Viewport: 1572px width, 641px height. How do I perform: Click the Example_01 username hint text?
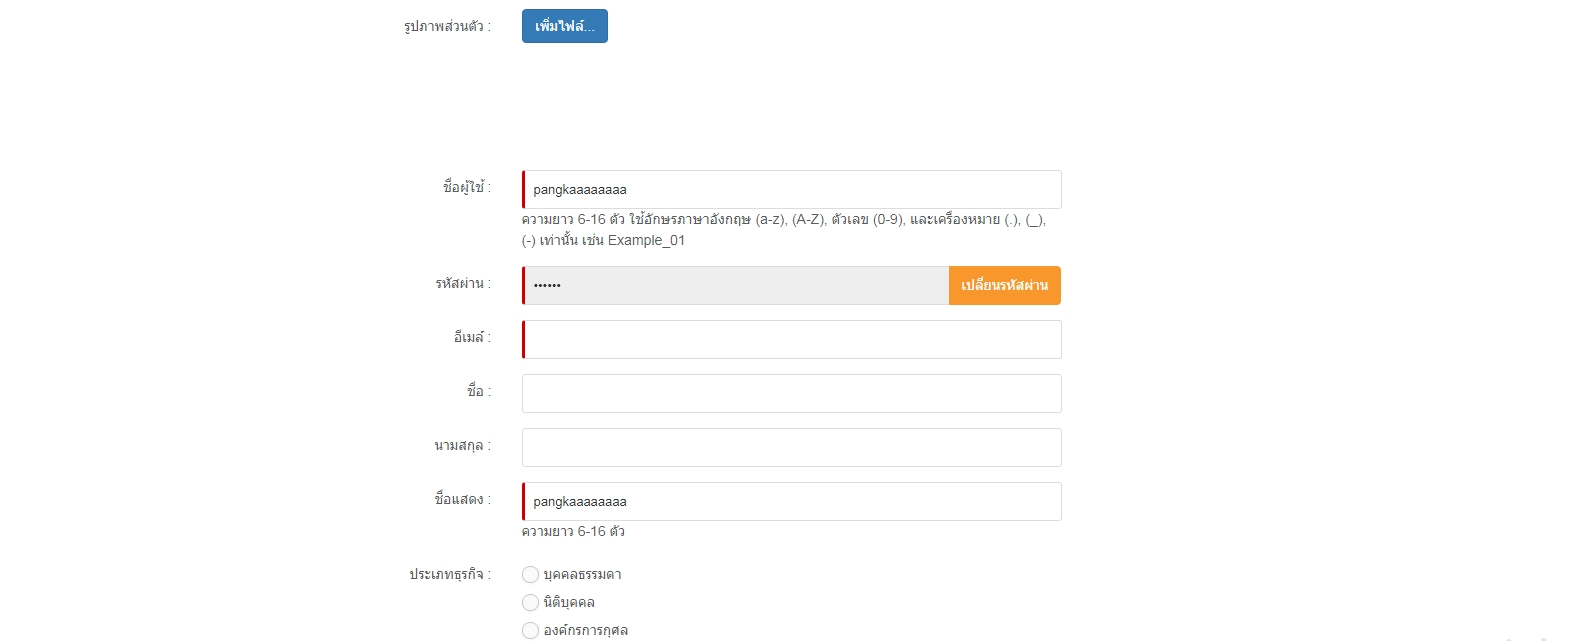[646, 240]
